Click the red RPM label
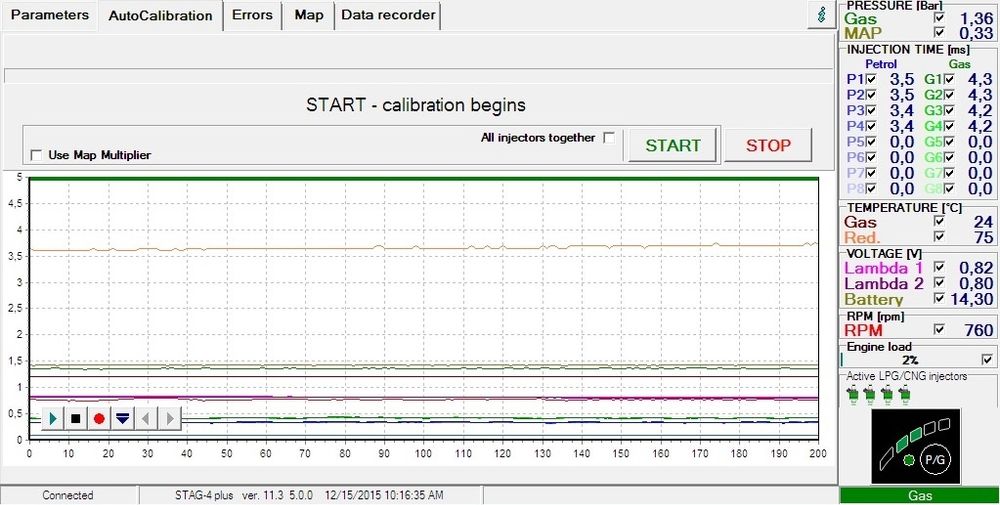 (864, 330)
